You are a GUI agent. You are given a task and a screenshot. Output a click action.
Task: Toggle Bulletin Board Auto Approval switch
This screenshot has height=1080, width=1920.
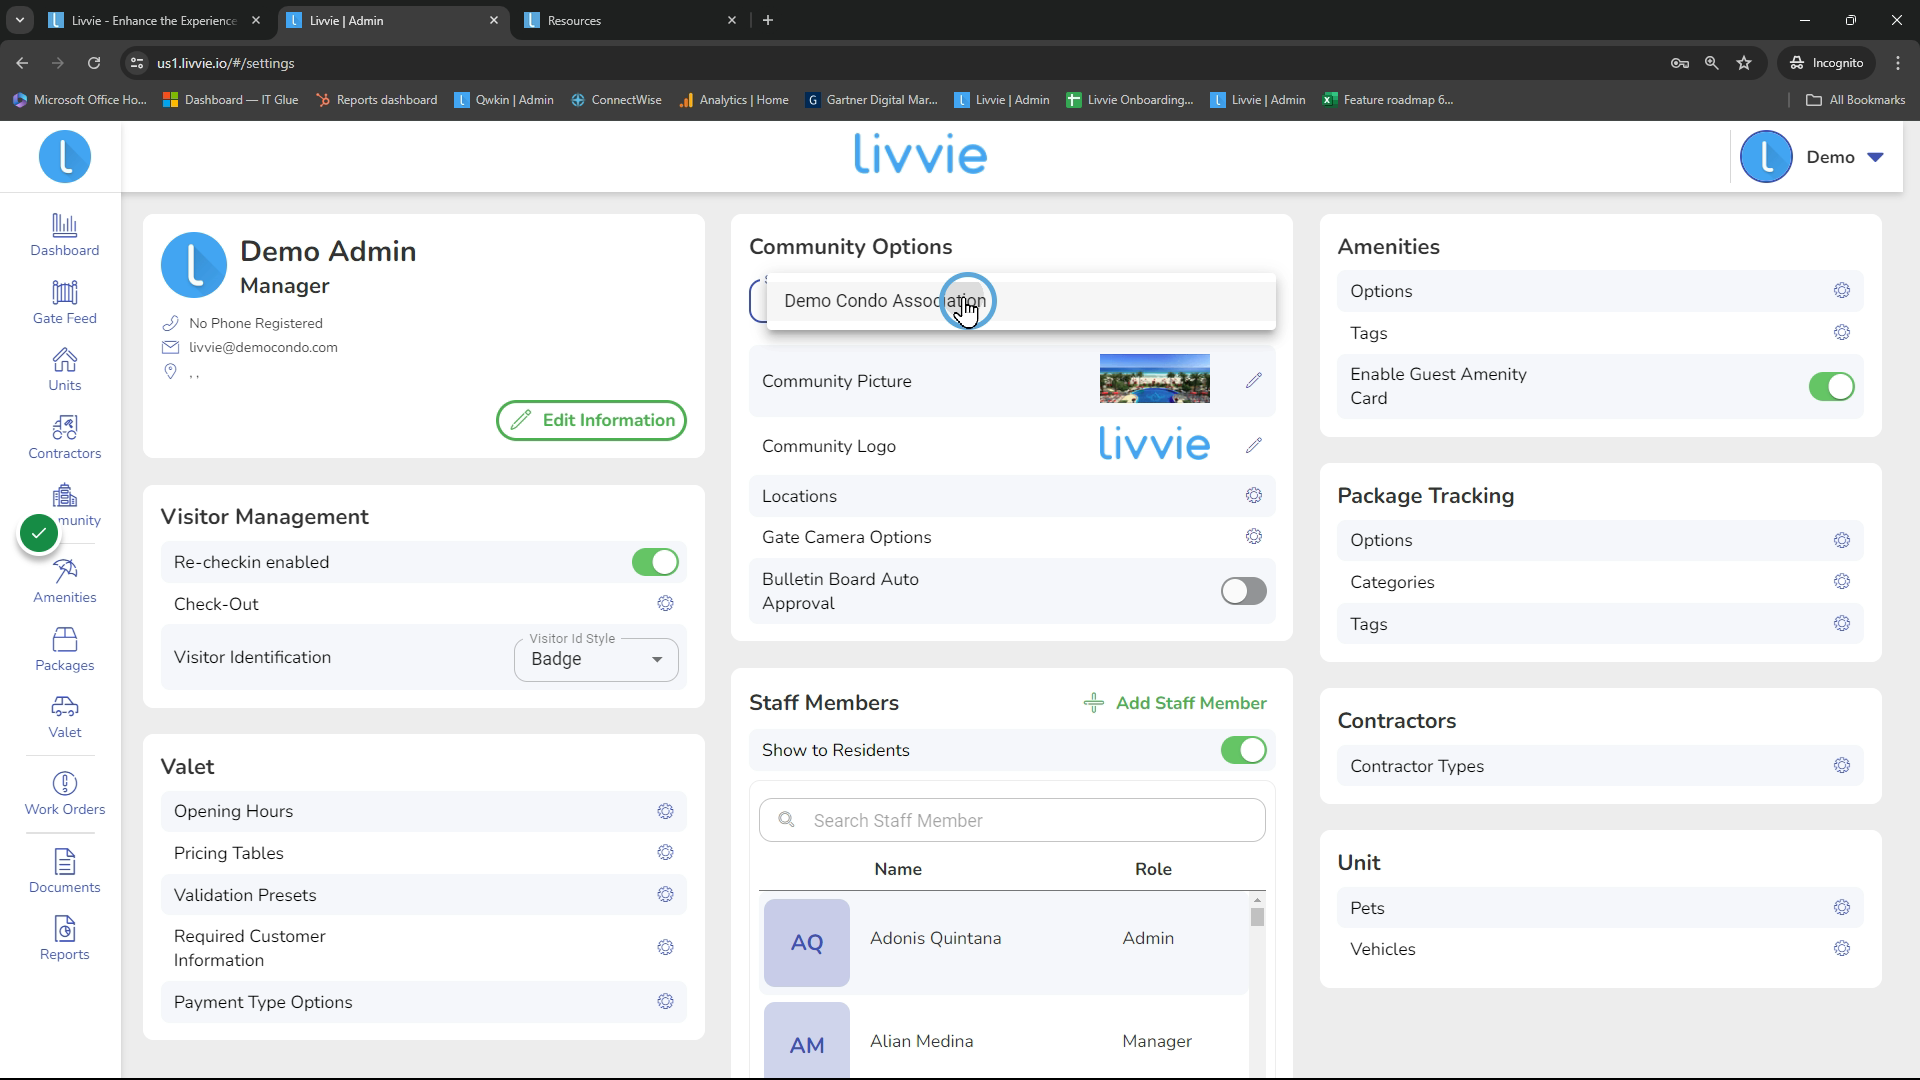[1243, 591]
